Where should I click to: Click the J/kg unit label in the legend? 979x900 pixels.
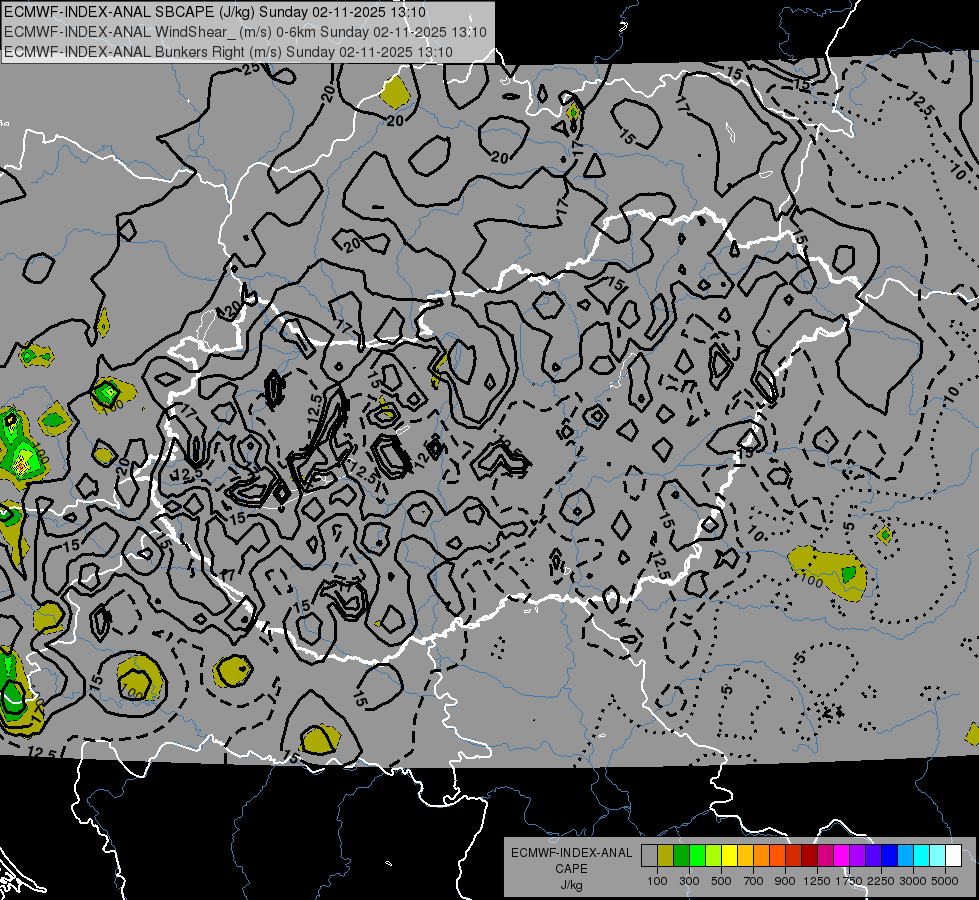pos(571,885)
